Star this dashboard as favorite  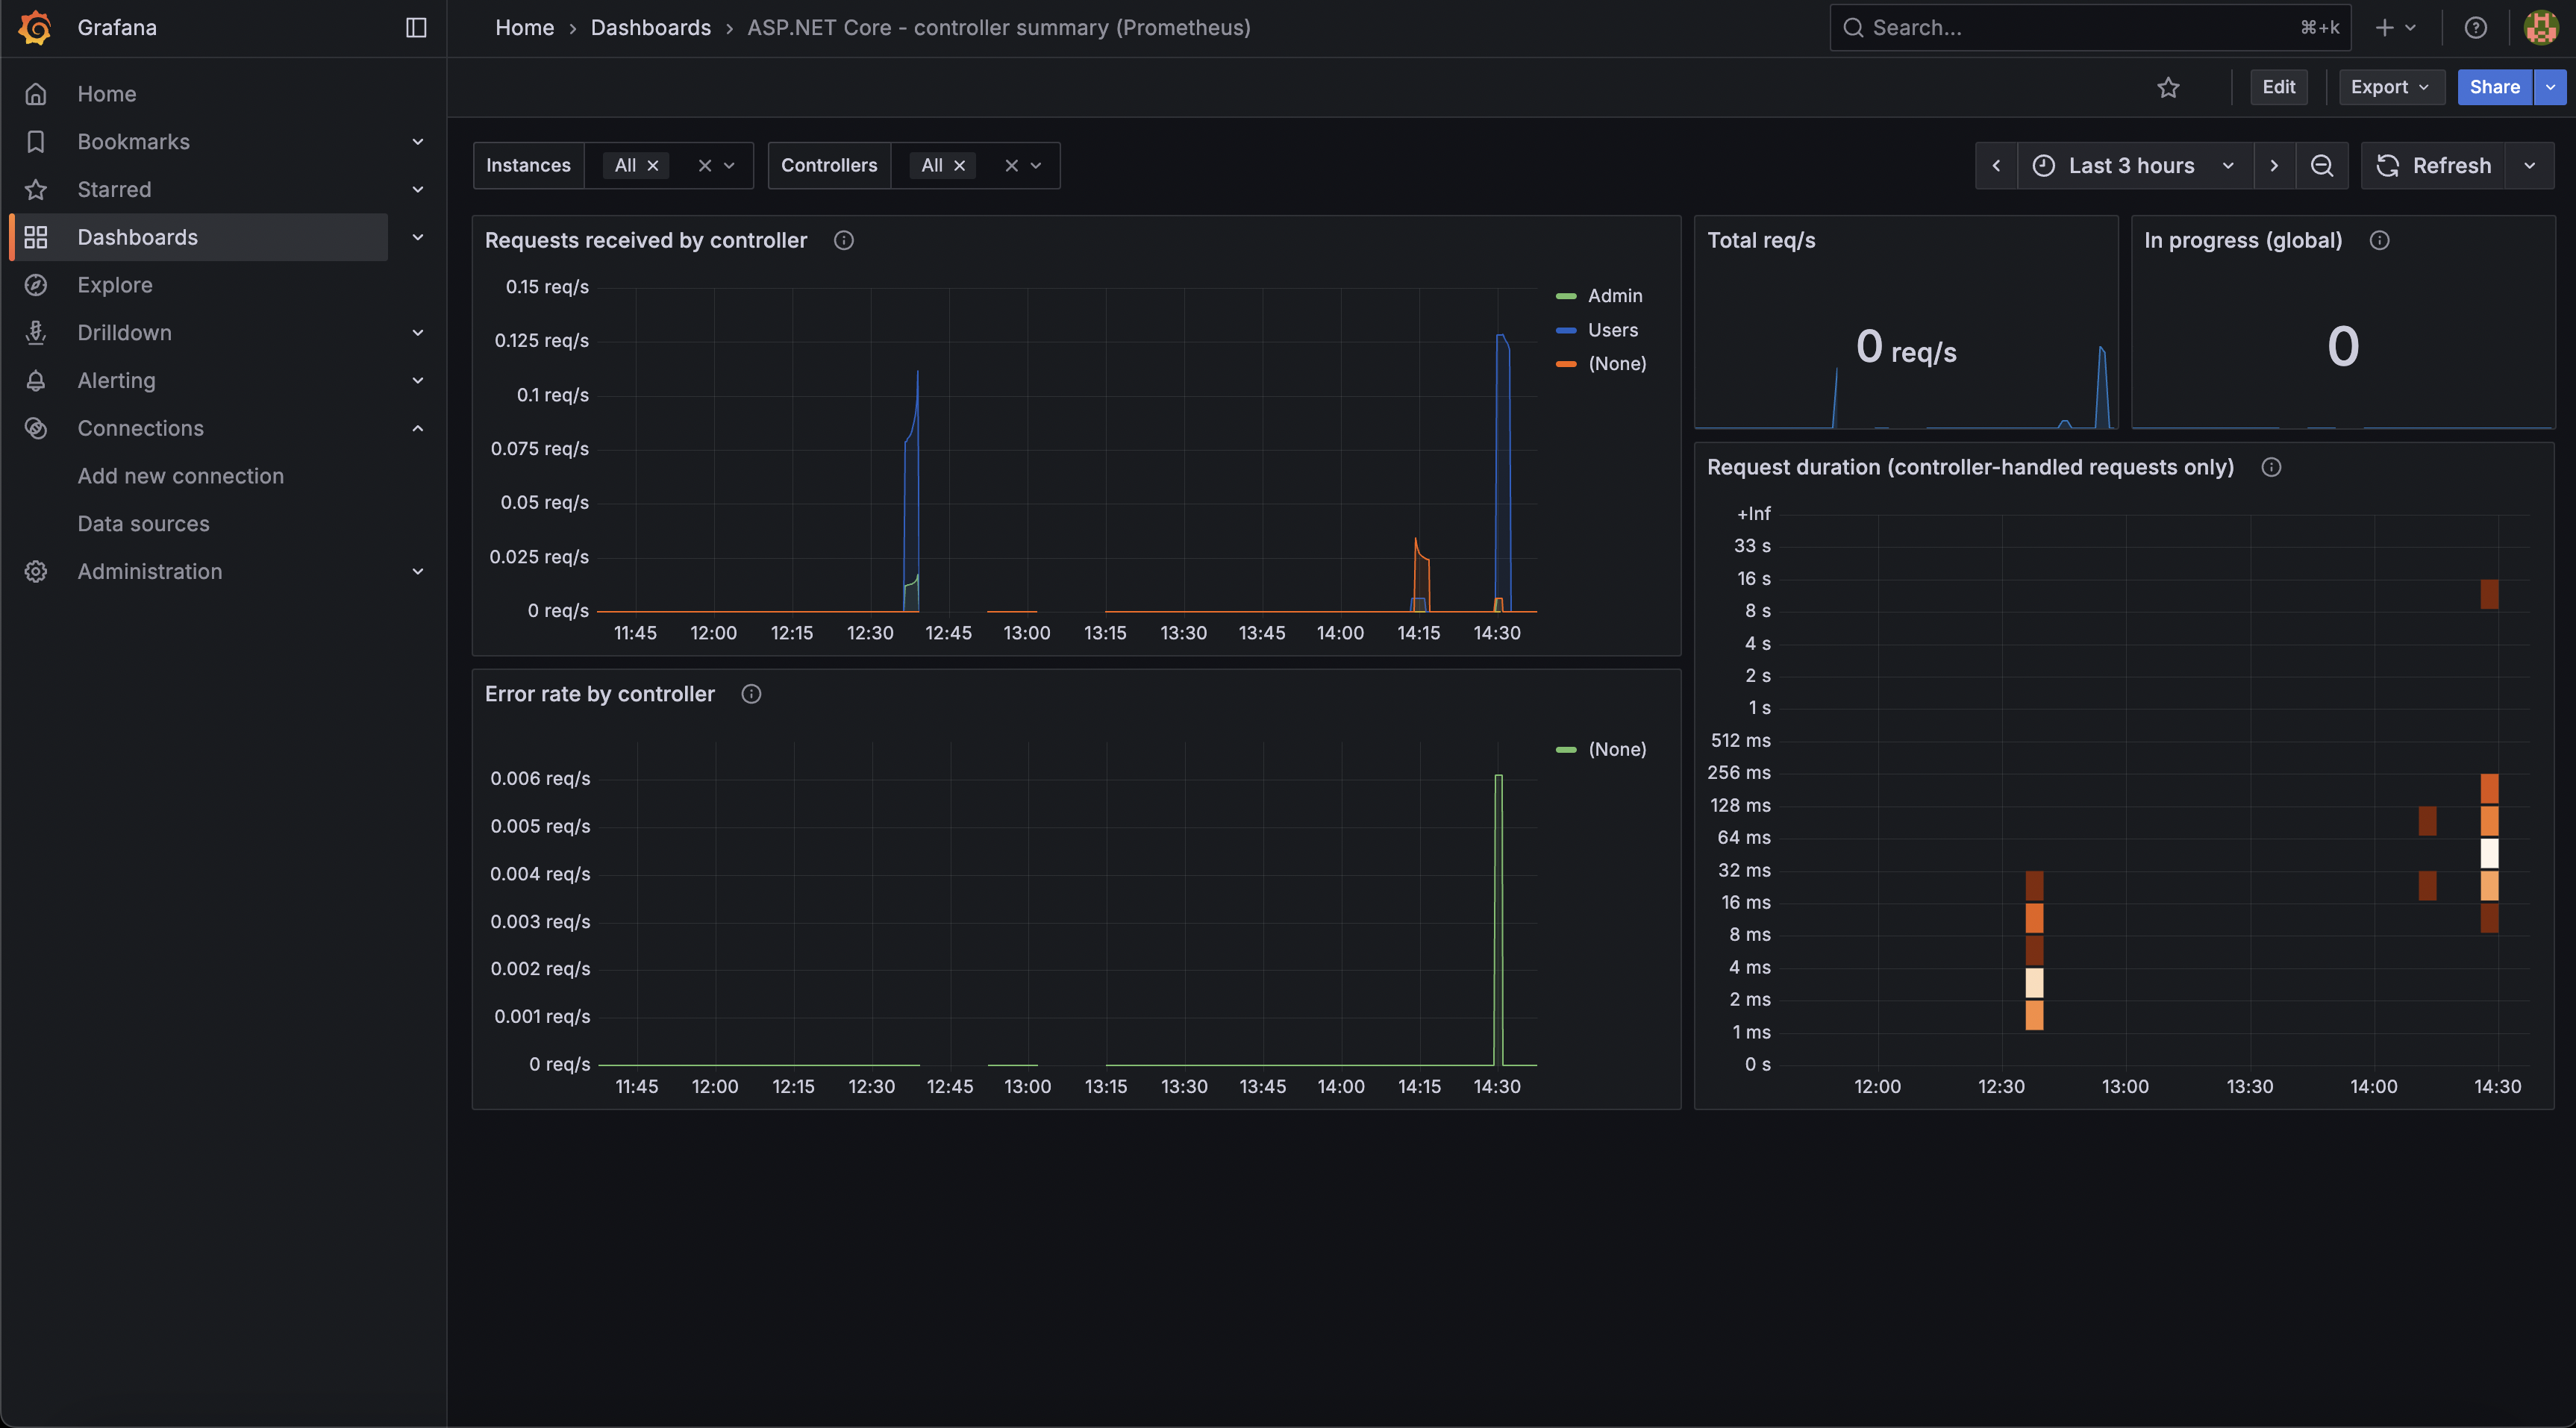[2169, 87]
